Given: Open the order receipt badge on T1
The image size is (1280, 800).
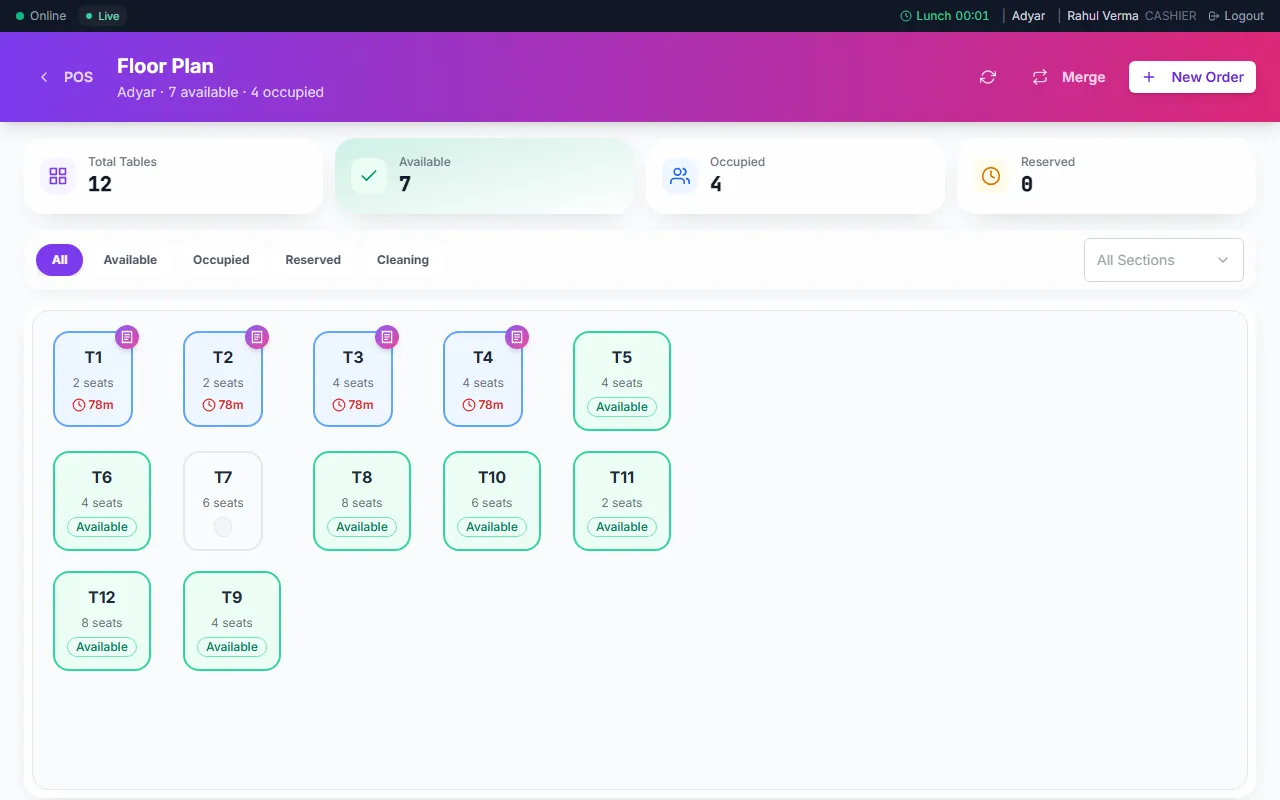Looking at the screenshot, I should click(x=127, y=337).
